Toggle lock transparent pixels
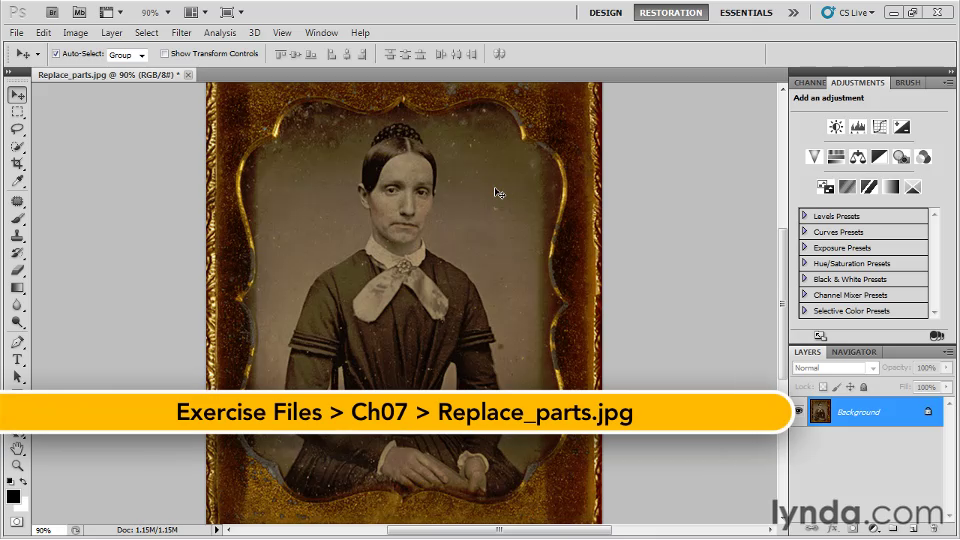The height and width of the screenshot is (540, 960). coord(823,387)
